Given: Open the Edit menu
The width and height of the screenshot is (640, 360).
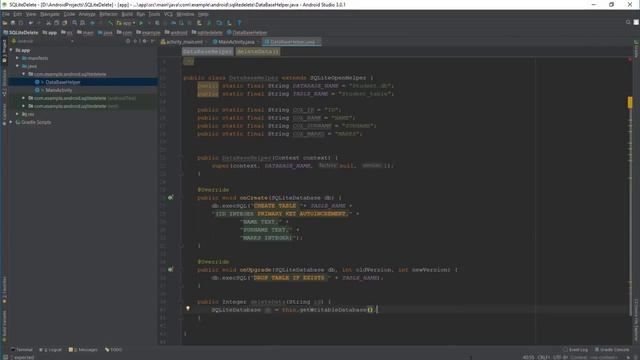Looking at the screenshot, I should tap(18, 14).
